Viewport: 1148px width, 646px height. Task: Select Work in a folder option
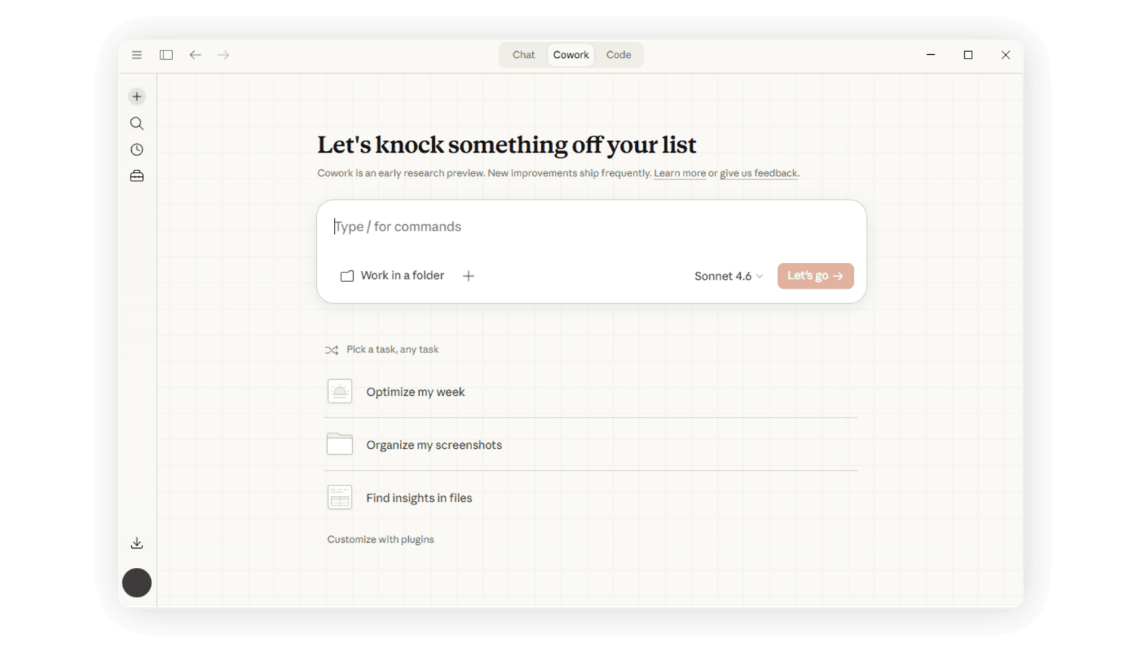tap(392, 275)
